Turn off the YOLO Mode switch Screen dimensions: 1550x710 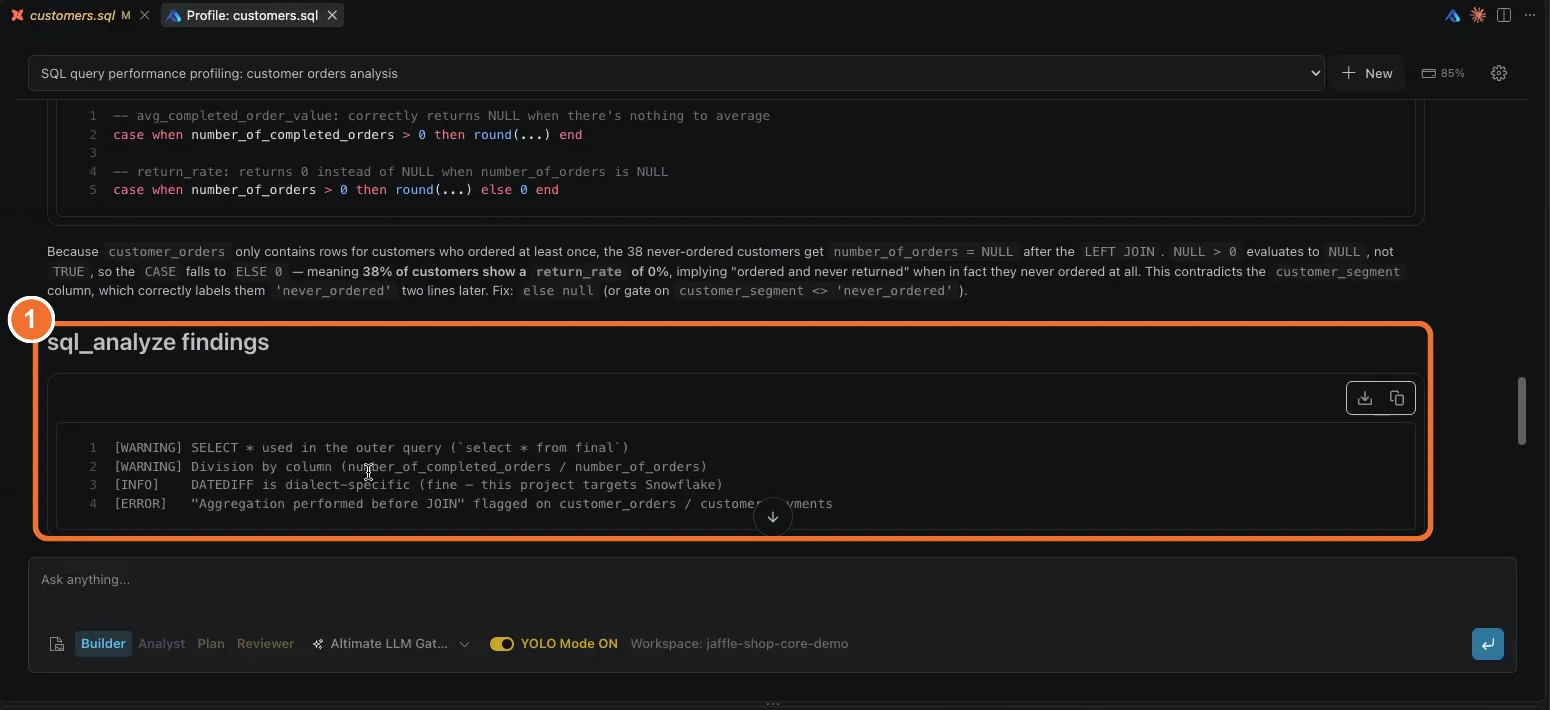click(x=501, y=644)
